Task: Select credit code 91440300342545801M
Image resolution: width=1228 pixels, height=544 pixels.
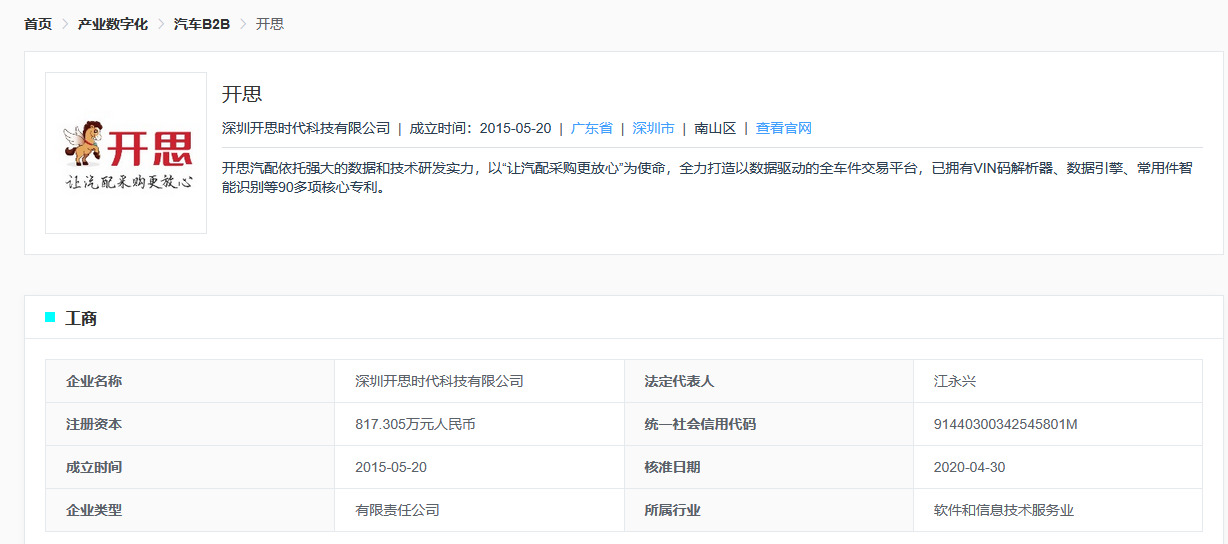Action: coord(1006,424)
